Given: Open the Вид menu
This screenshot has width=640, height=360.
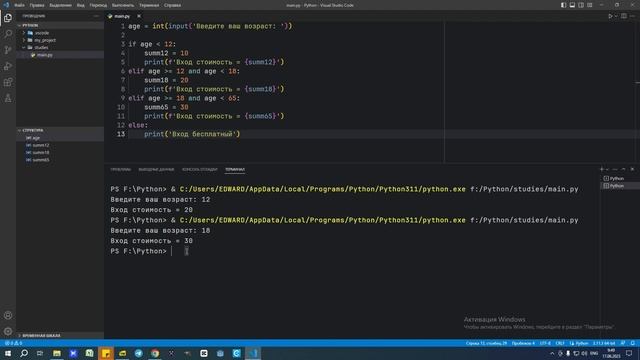Looking at the screenshot, I should tap(81, 5).
